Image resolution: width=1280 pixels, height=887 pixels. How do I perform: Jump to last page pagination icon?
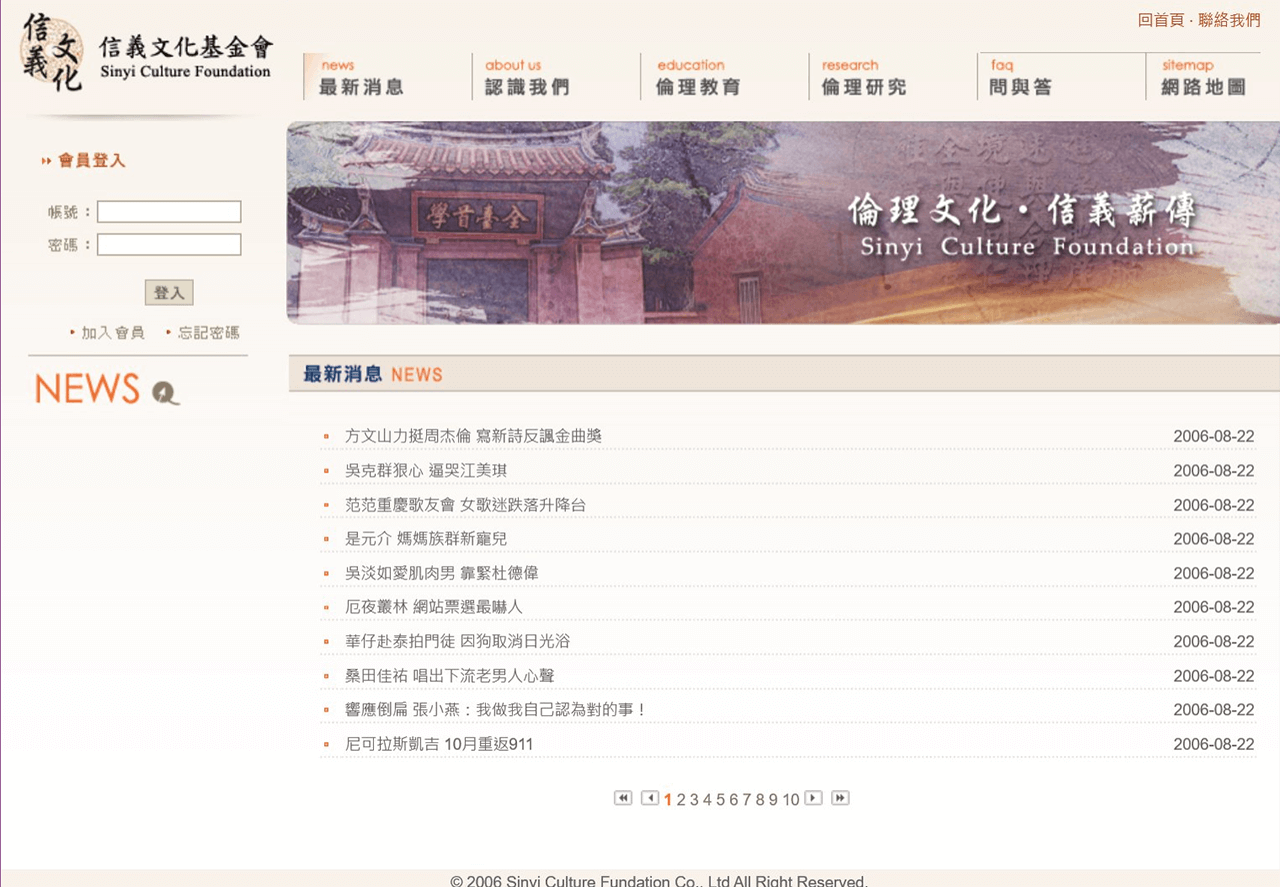[x=840, y=798]
